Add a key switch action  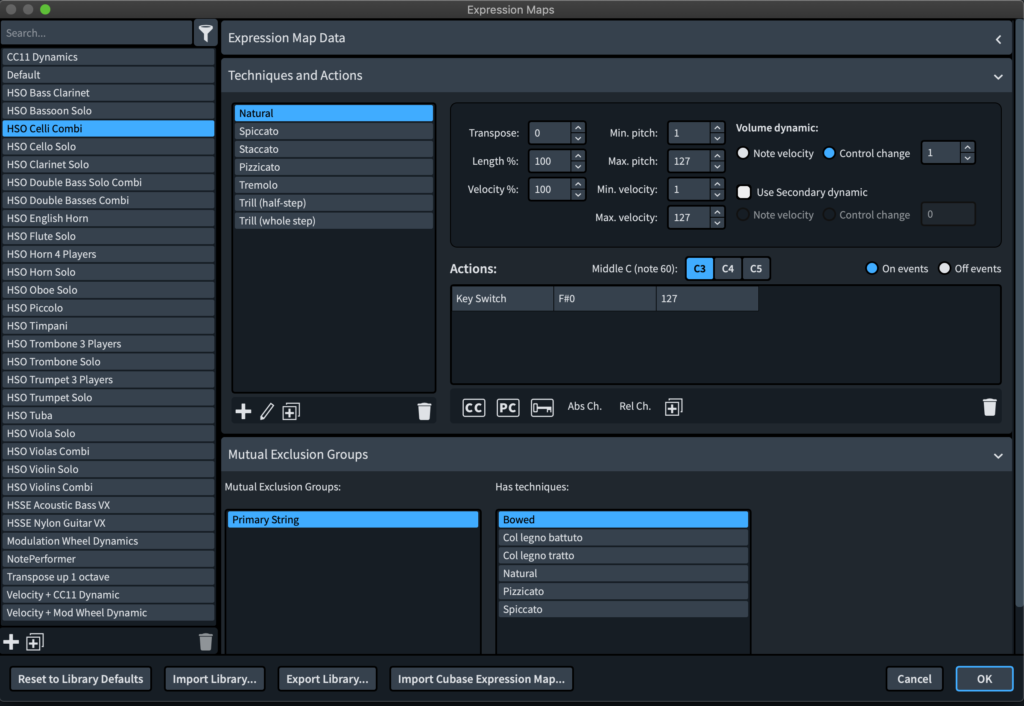tap(542, 408)
